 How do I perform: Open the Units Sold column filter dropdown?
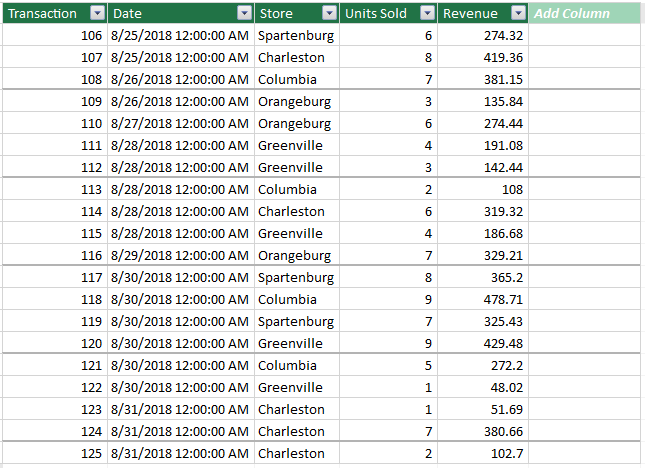point(427,14)
